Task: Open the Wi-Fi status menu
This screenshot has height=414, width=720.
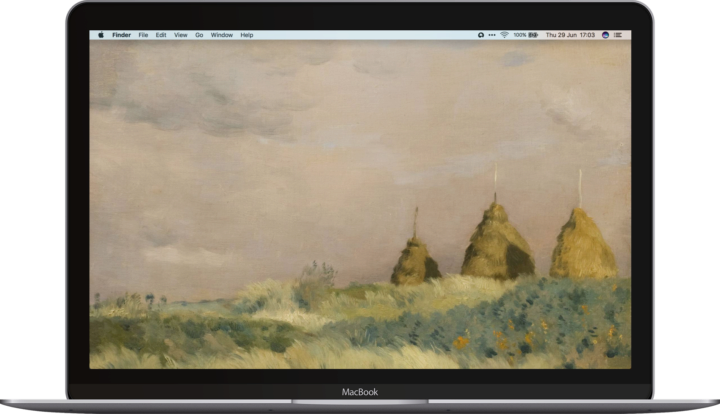Action: click(504, 35)
